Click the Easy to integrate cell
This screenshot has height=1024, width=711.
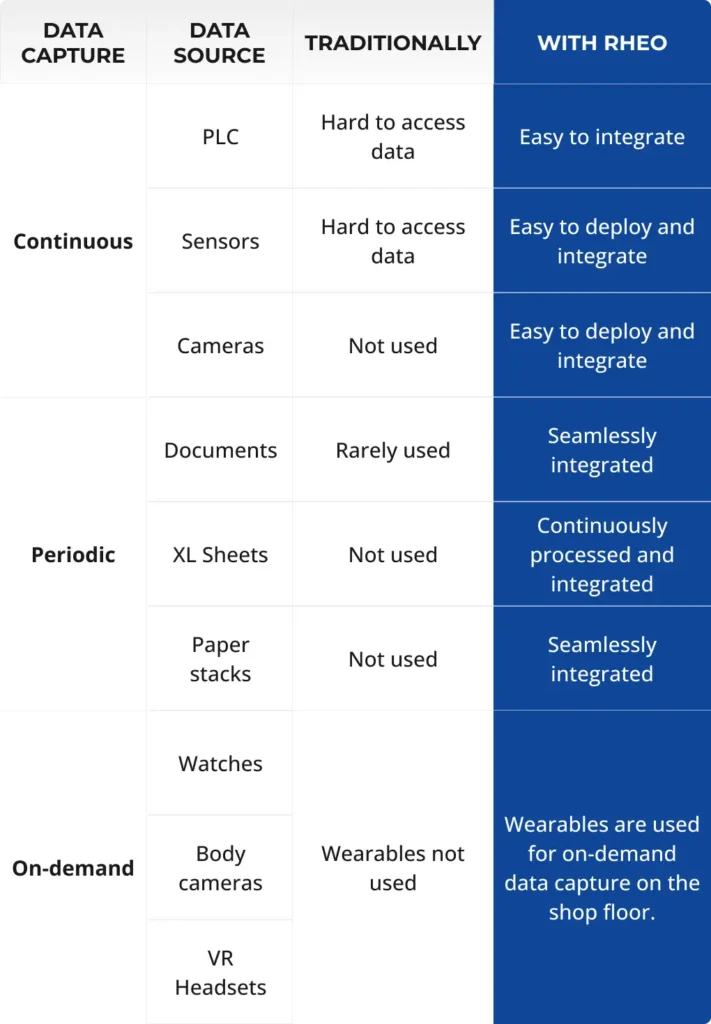(602, 137)
